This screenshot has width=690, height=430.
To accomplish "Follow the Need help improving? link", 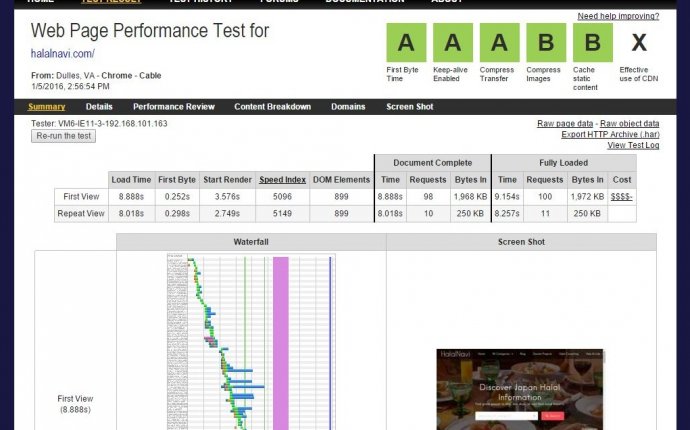I will tap(618, 16).
